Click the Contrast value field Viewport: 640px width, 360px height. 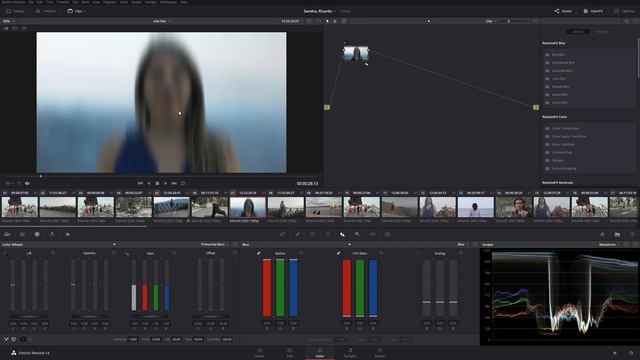point(133,339)
